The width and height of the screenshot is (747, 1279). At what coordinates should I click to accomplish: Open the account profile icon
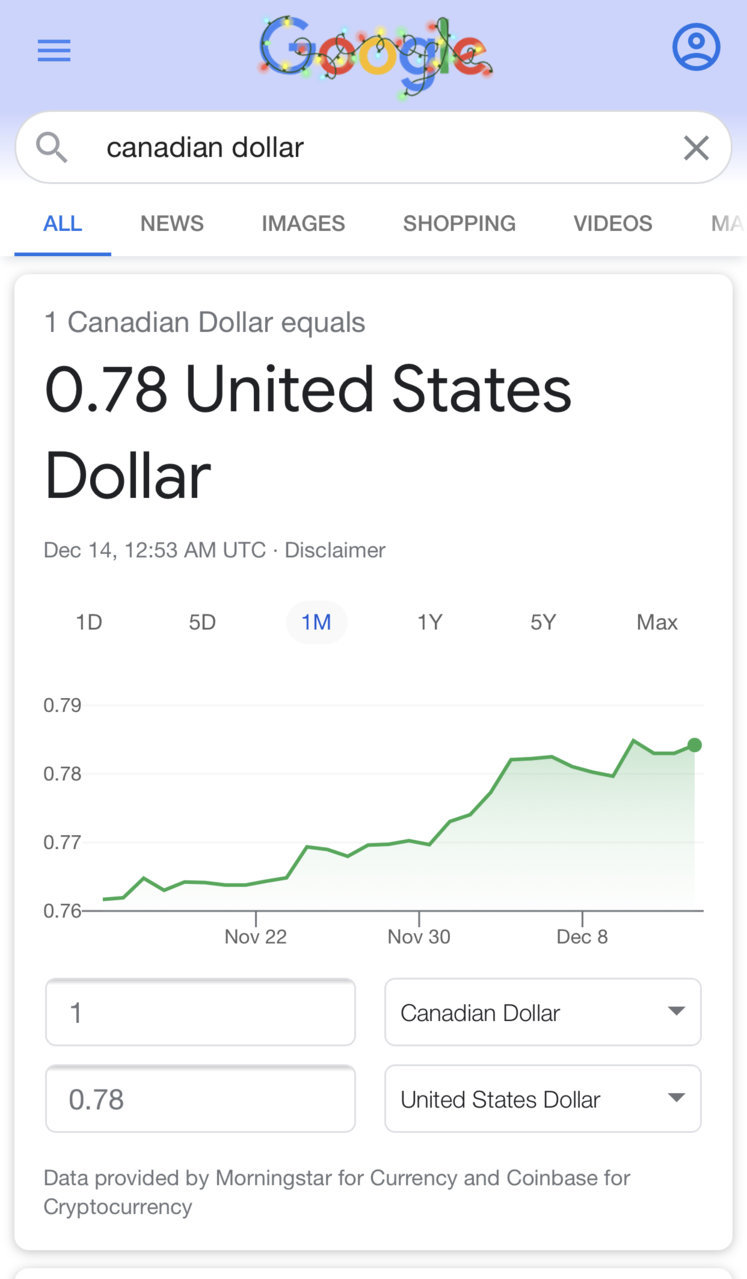(x=696, y=46)
